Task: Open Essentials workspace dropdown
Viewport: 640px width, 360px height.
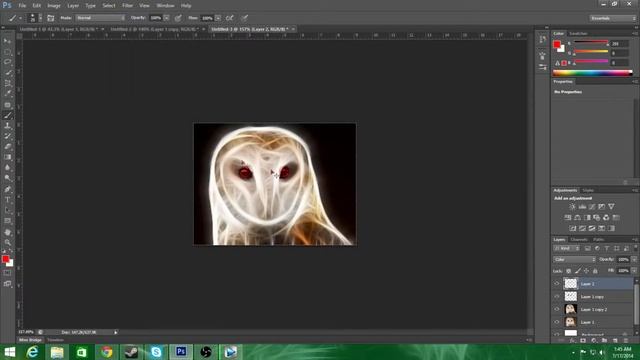Action: (x=613, y=18)
